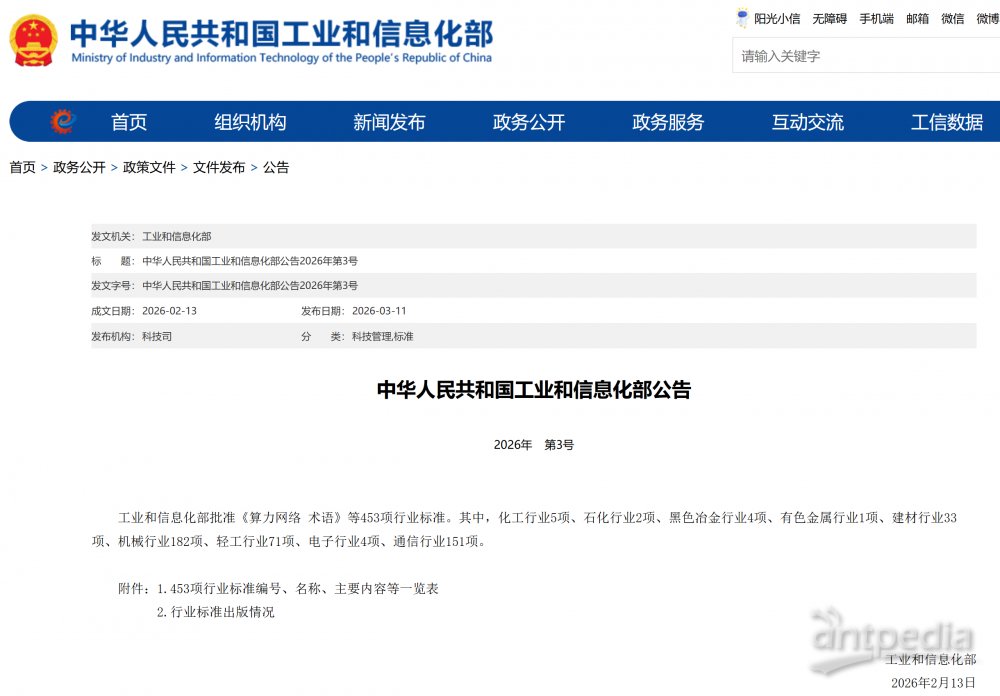Open the 邮箱 mailbox icon
The height and width of the screenshot is (696, 1000).
(x=916, y=18)
